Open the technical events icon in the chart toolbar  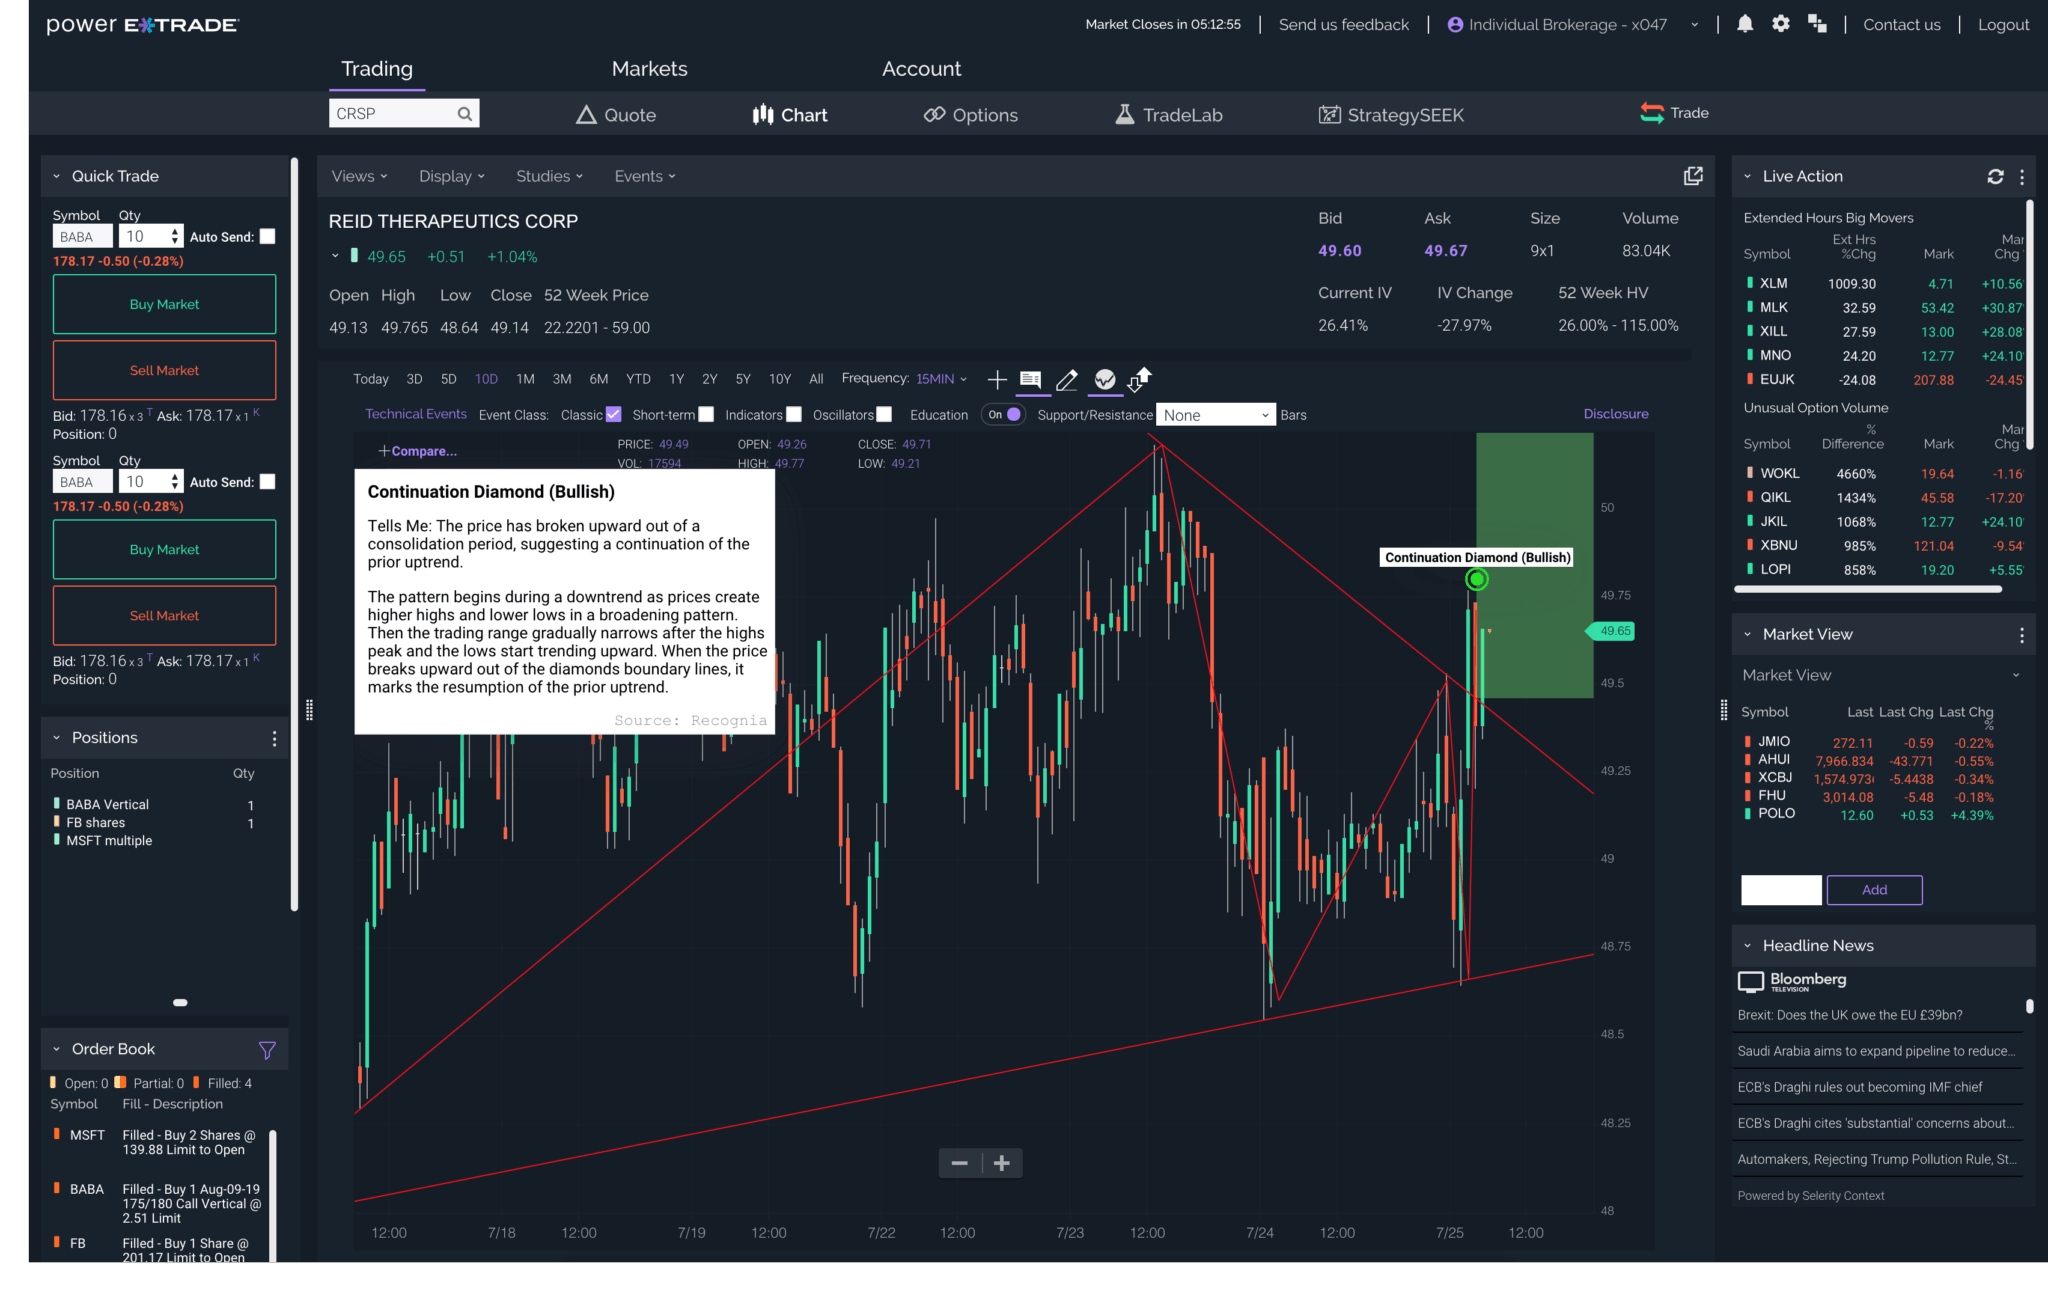pyautogui.click(x=1104, y=380)
